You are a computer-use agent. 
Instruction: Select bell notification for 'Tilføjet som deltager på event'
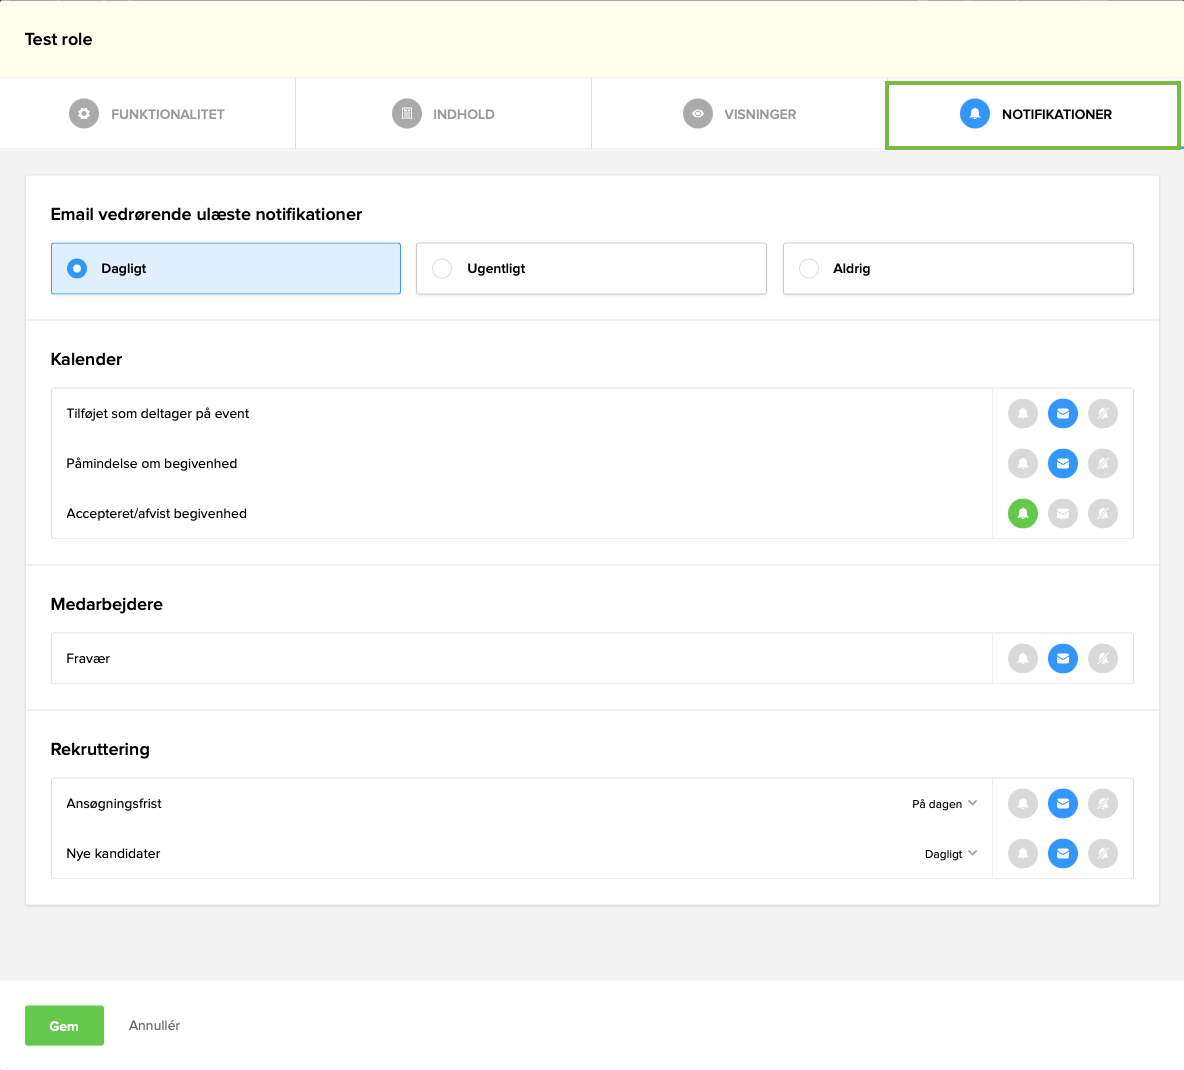click(x=1022, y=414)
